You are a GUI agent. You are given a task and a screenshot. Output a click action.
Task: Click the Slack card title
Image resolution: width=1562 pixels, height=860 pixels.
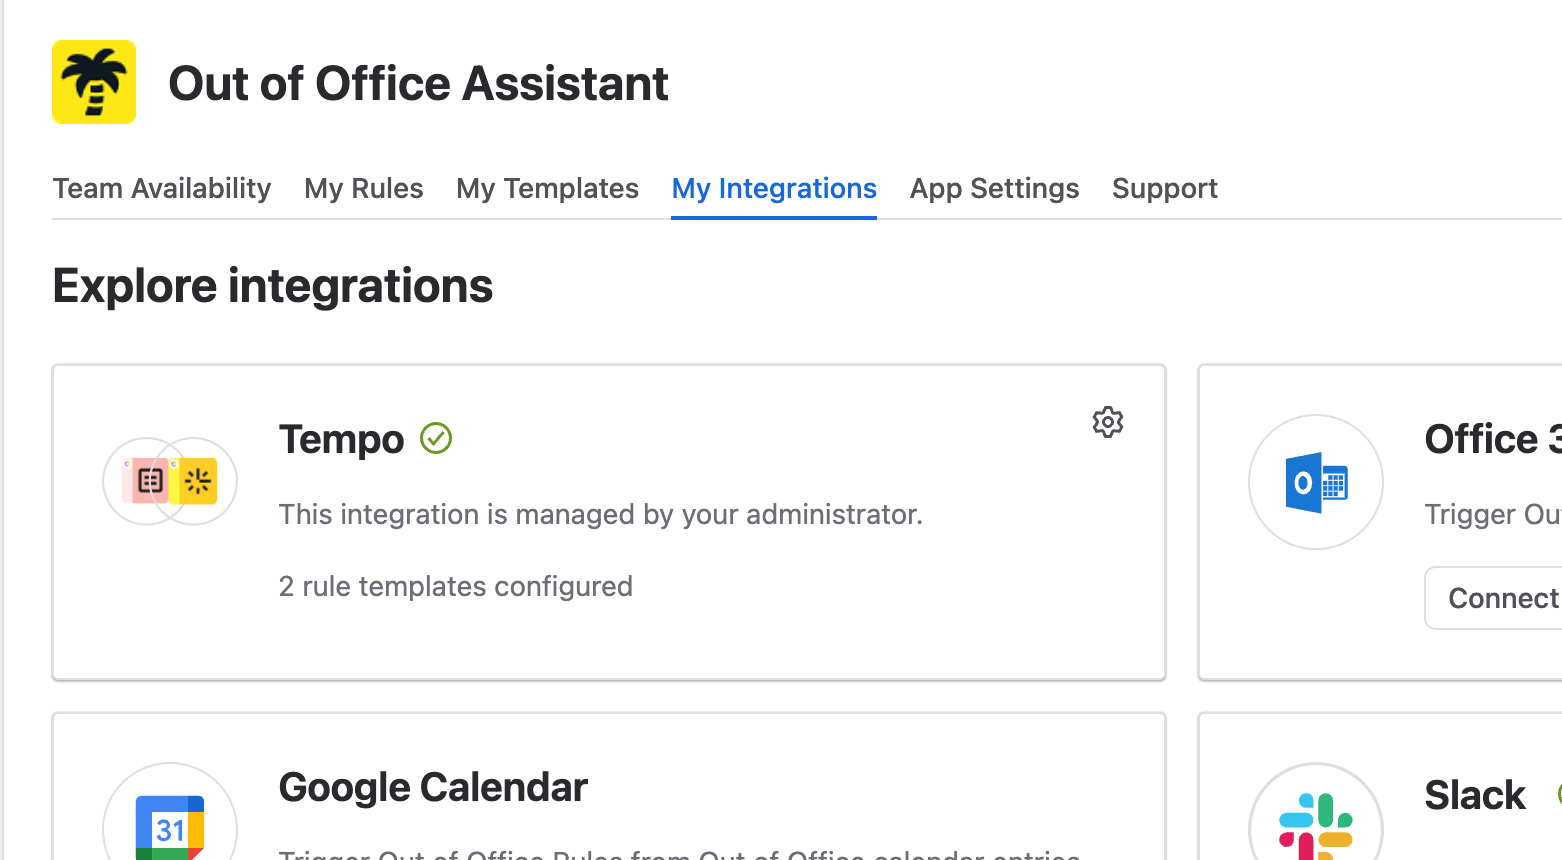pyautogui.click(x=1475, y=795)
